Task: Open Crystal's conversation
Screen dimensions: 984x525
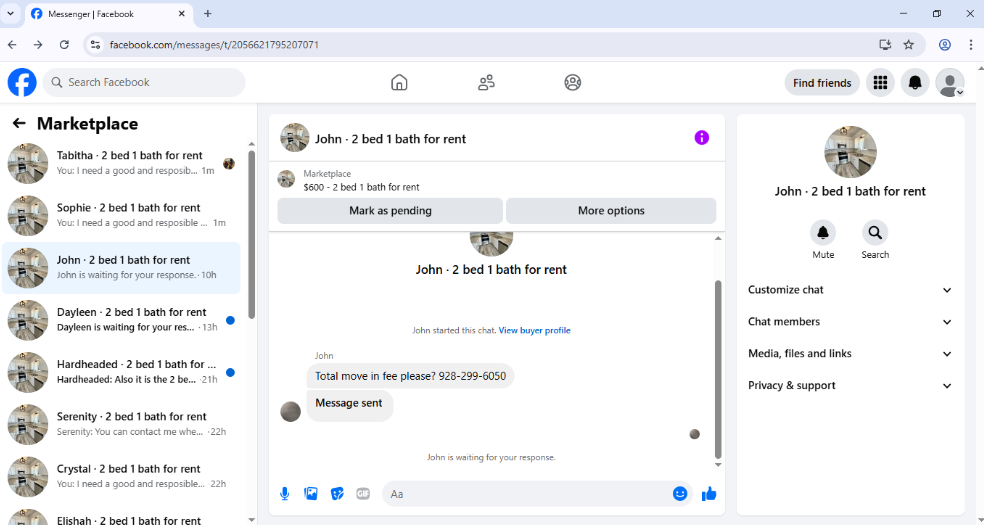Action: coord(122,476)
